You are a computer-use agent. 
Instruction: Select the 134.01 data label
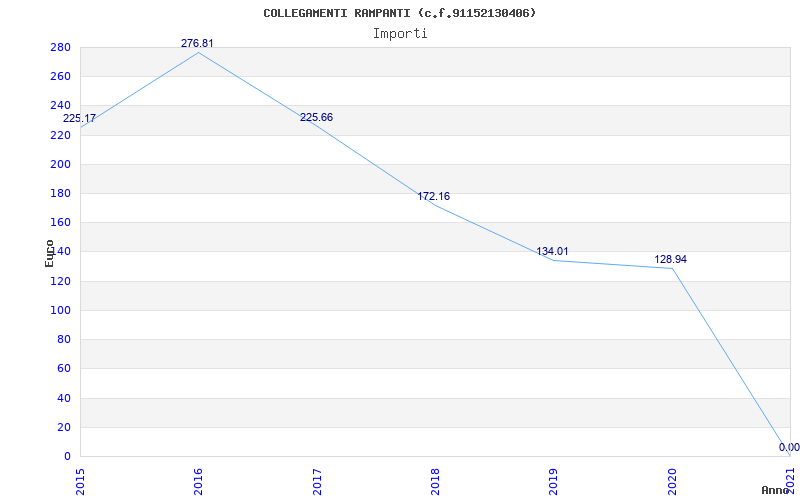tap(552, 252)
